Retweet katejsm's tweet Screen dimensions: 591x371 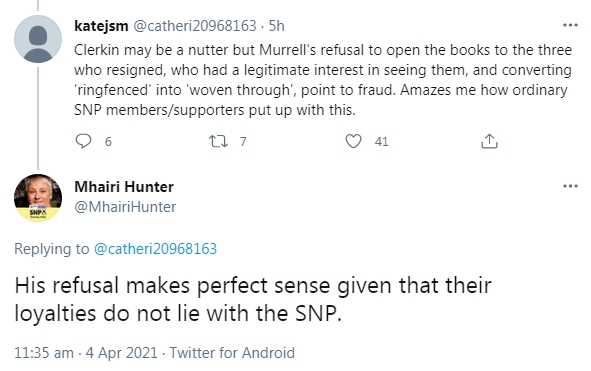pos(218,141)
